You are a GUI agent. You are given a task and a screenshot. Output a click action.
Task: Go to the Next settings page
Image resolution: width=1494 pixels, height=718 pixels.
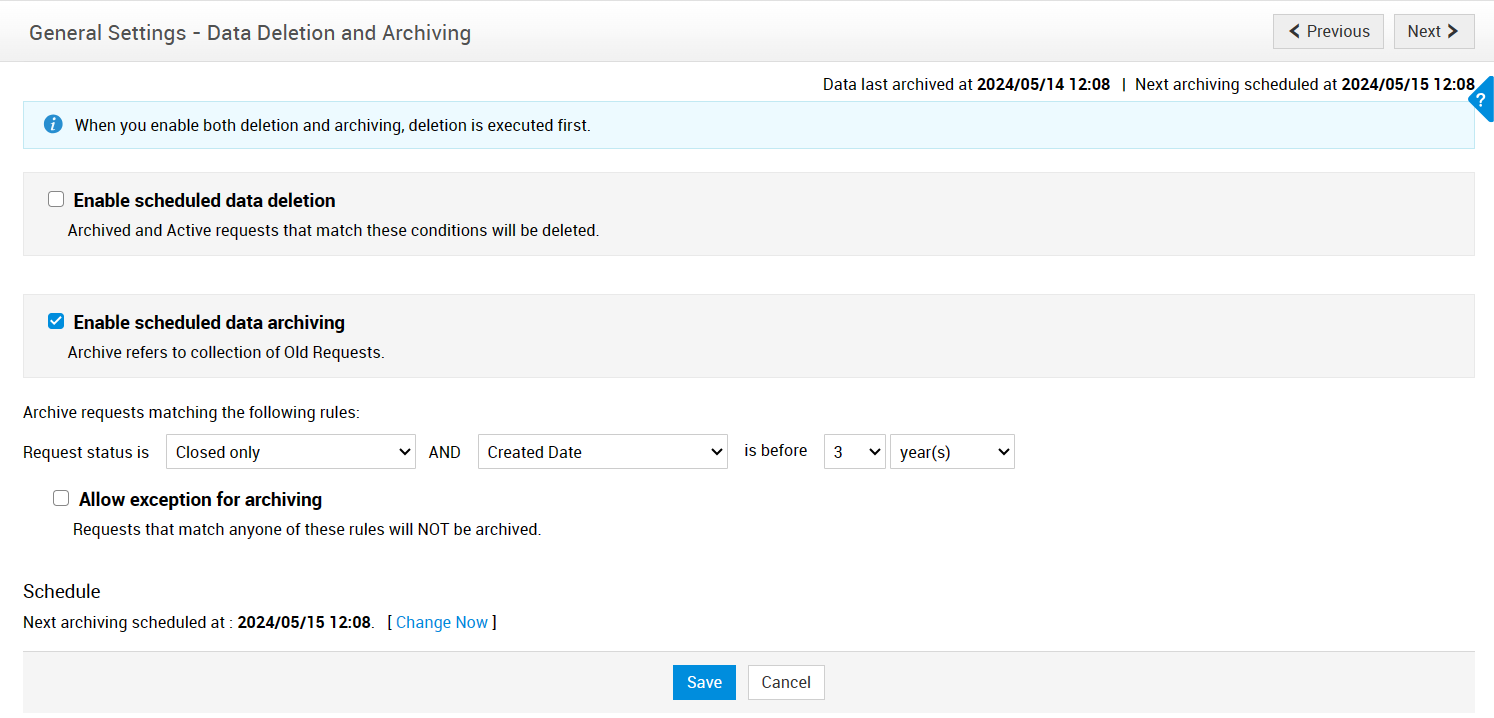click(x=1433, y=31)
